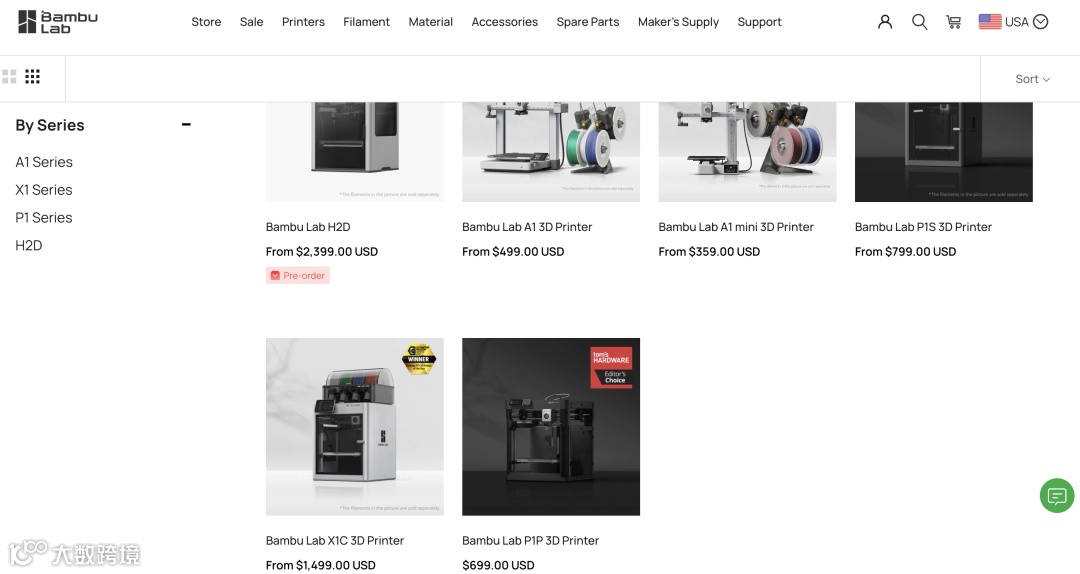
Task: Switch to the two-column grid view
Action: click(x=10, y=76)
